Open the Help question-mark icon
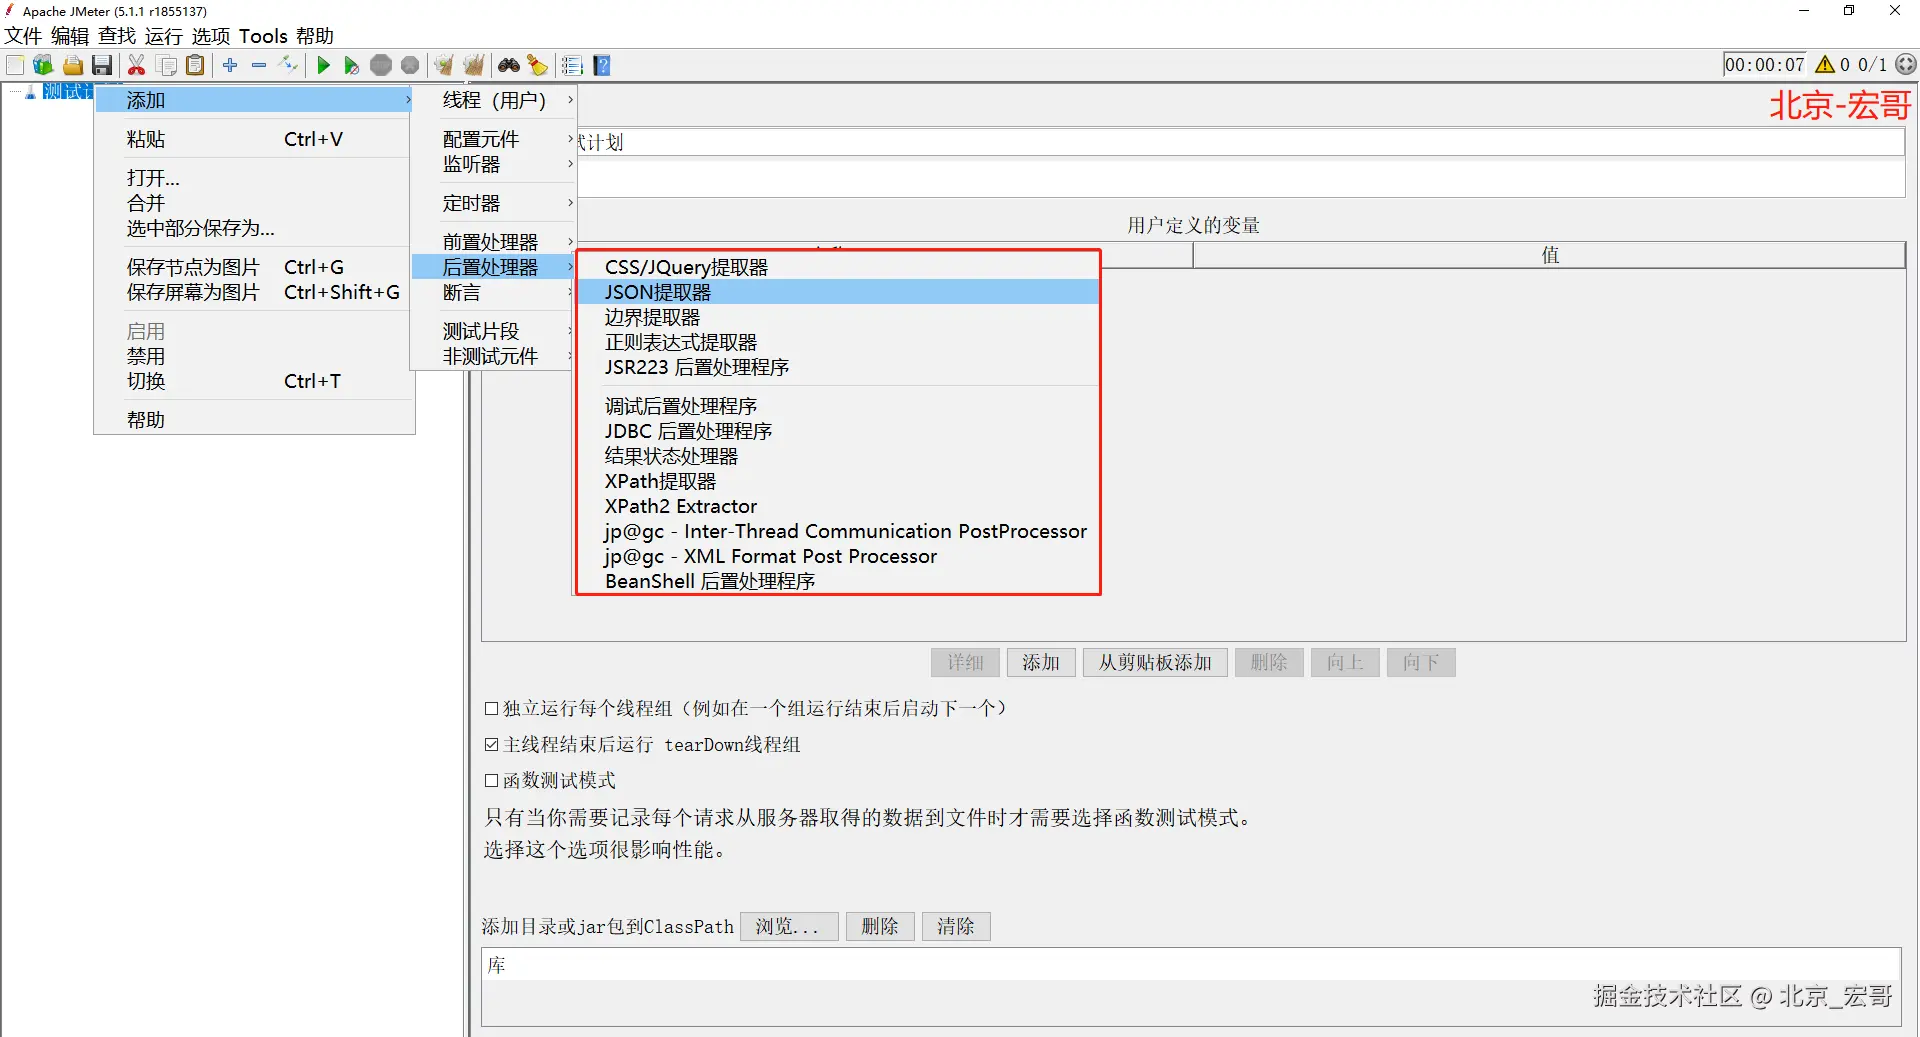This screenshot has width=1920, height=1037. coord(602,66)
